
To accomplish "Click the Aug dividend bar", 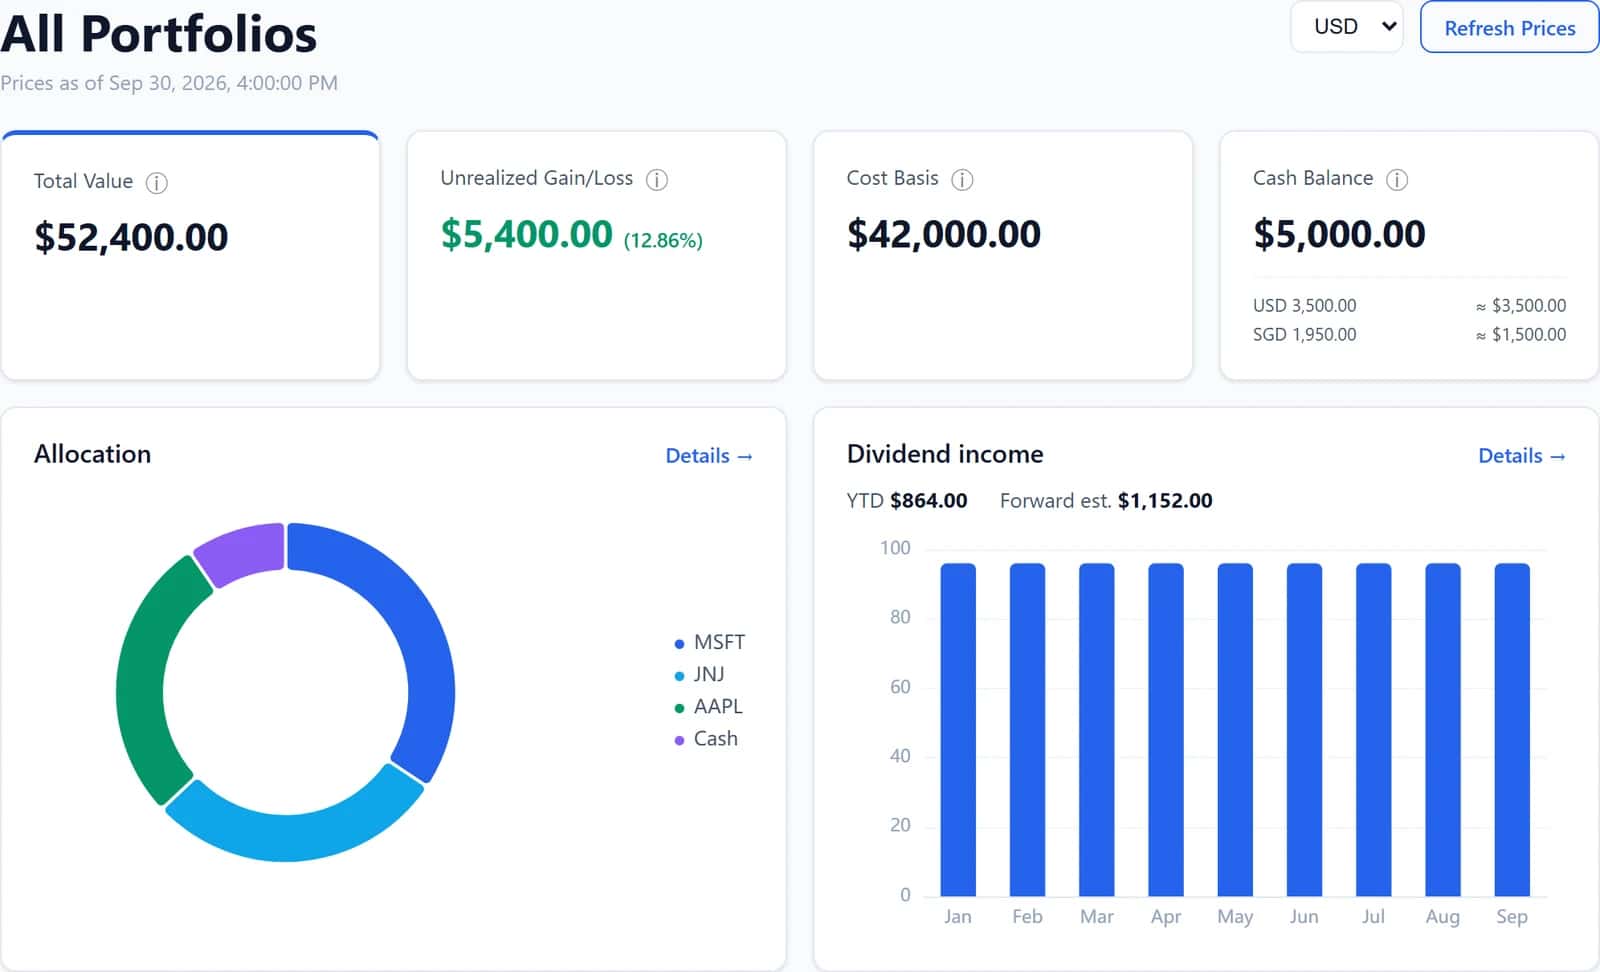I will 1443,730.
